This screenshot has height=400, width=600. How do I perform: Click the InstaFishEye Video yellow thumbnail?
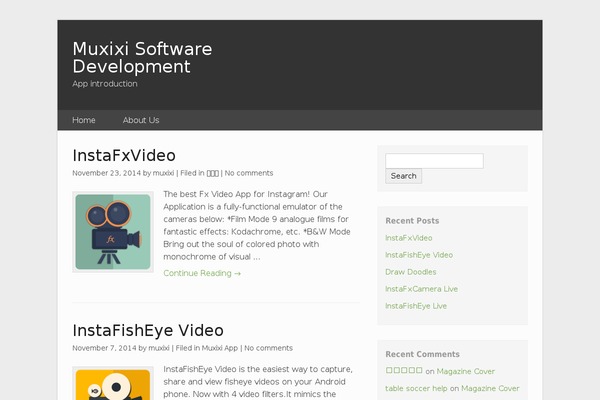coord(113,383)
